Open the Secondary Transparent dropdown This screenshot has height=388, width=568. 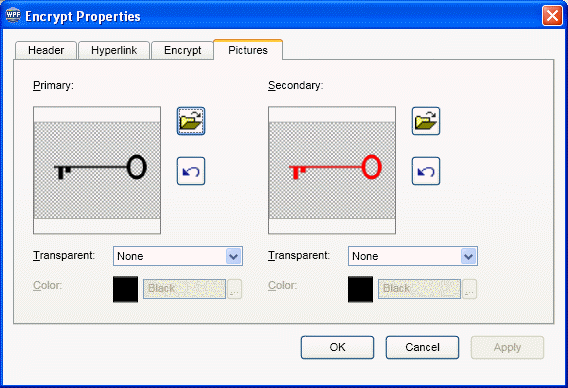[x=469, y=256]
